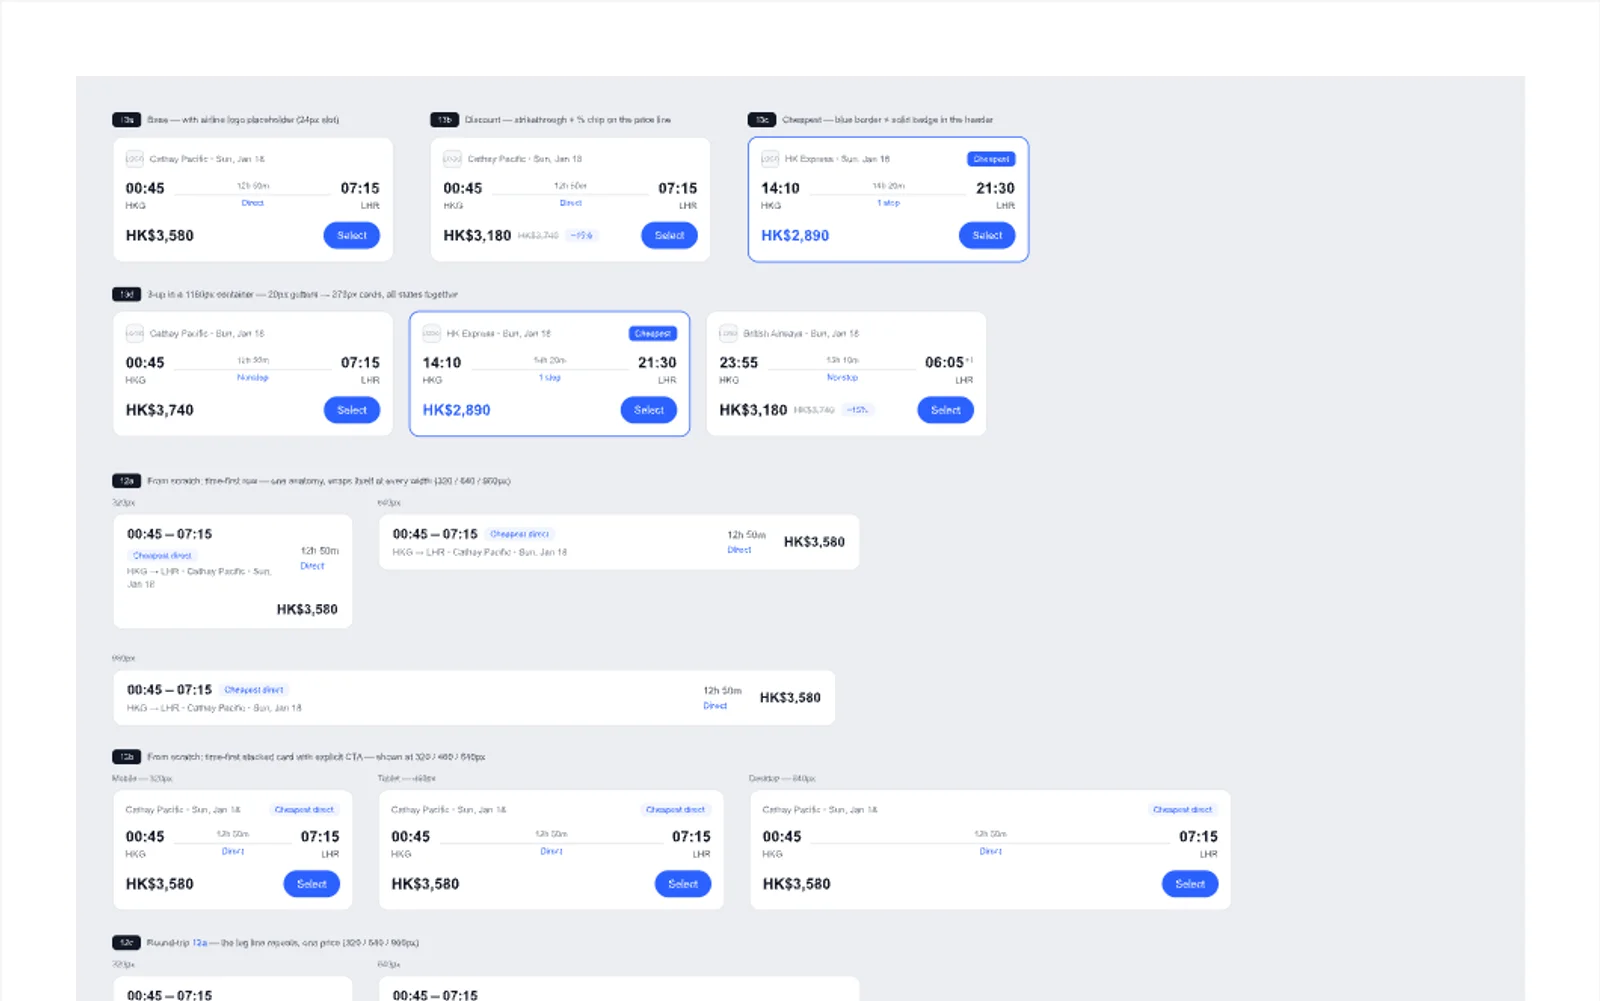Select the HK$3,580 Cathay Pacific flight in section 13a
This screenshot has width=1600, height=1001.
click(352, 236)
